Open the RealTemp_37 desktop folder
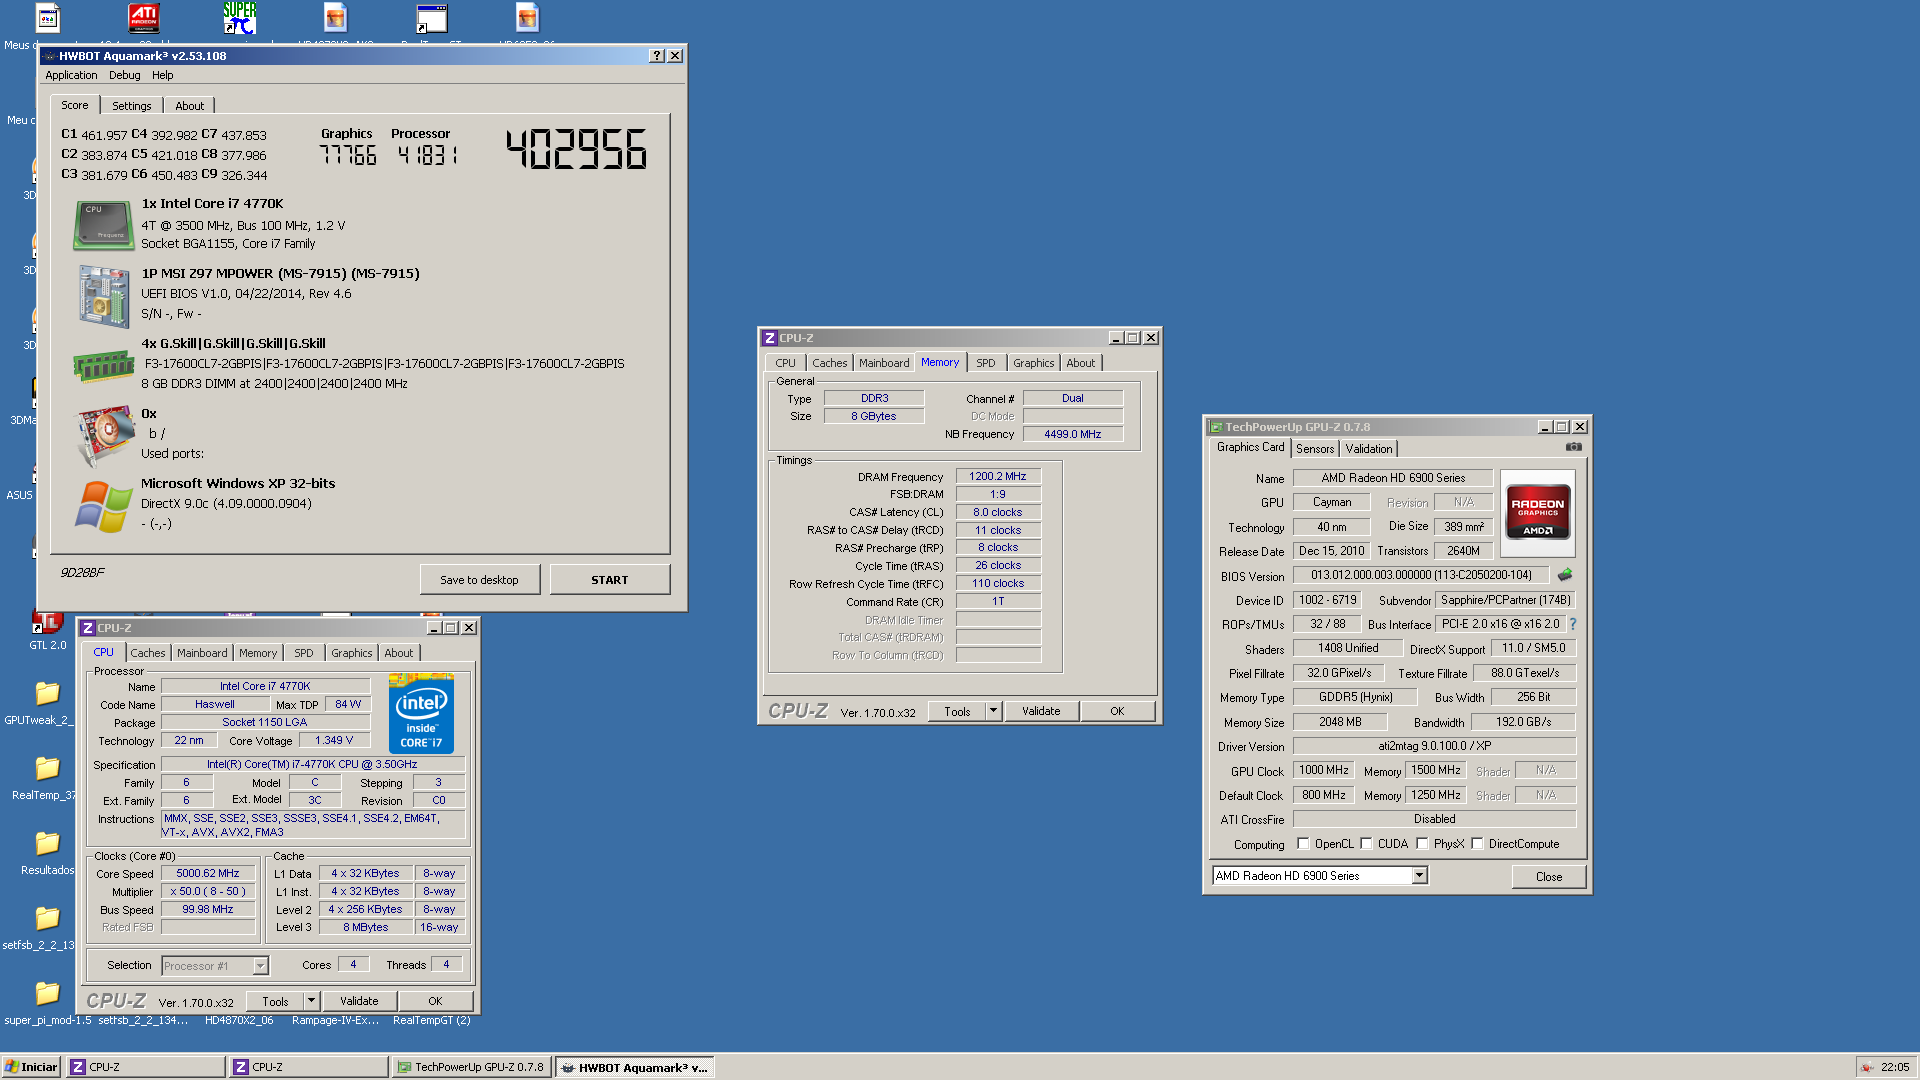This screenshot has width=1920, height=1080. point(47,768)
